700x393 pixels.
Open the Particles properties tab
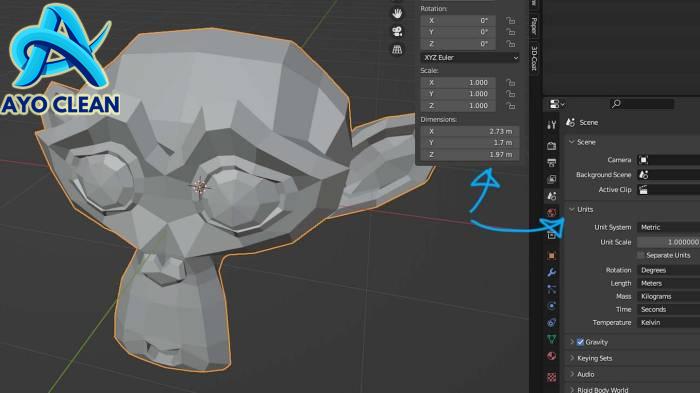point(552,289)
